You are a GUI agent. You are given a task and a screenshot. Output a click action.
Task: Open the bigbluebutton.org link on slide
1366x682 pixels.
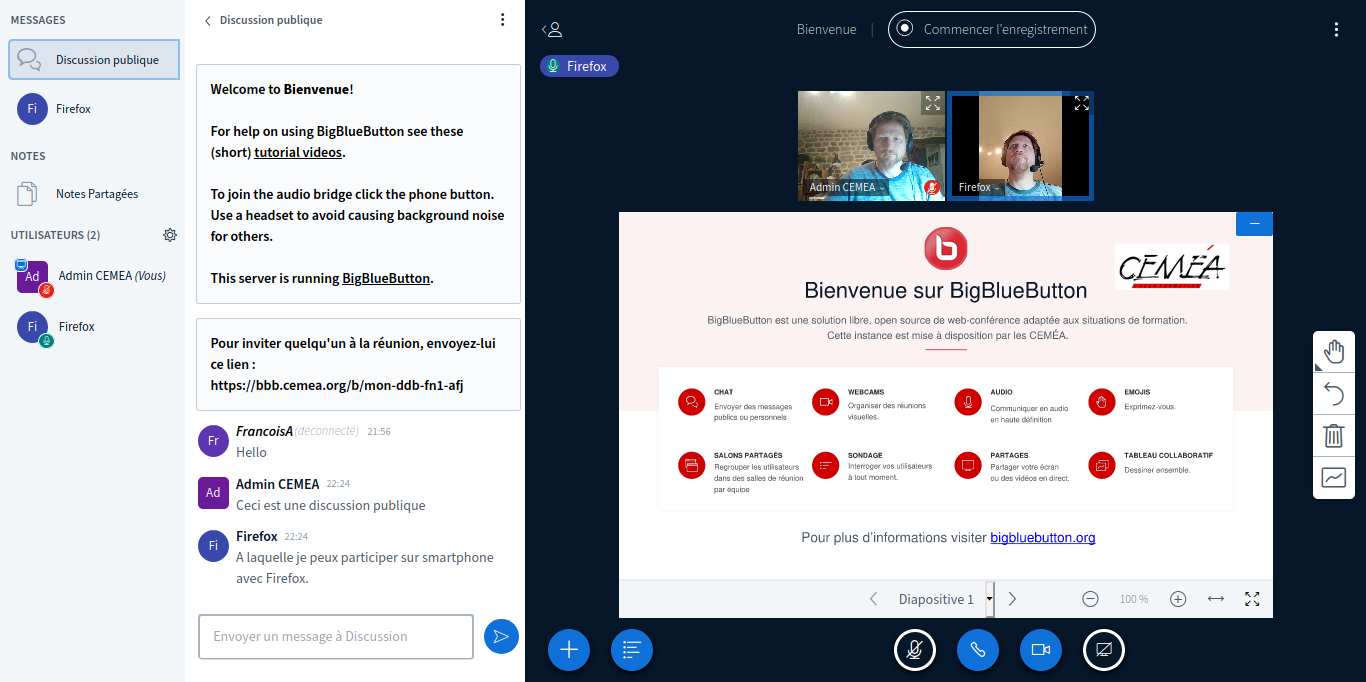tap(1042, 538)
